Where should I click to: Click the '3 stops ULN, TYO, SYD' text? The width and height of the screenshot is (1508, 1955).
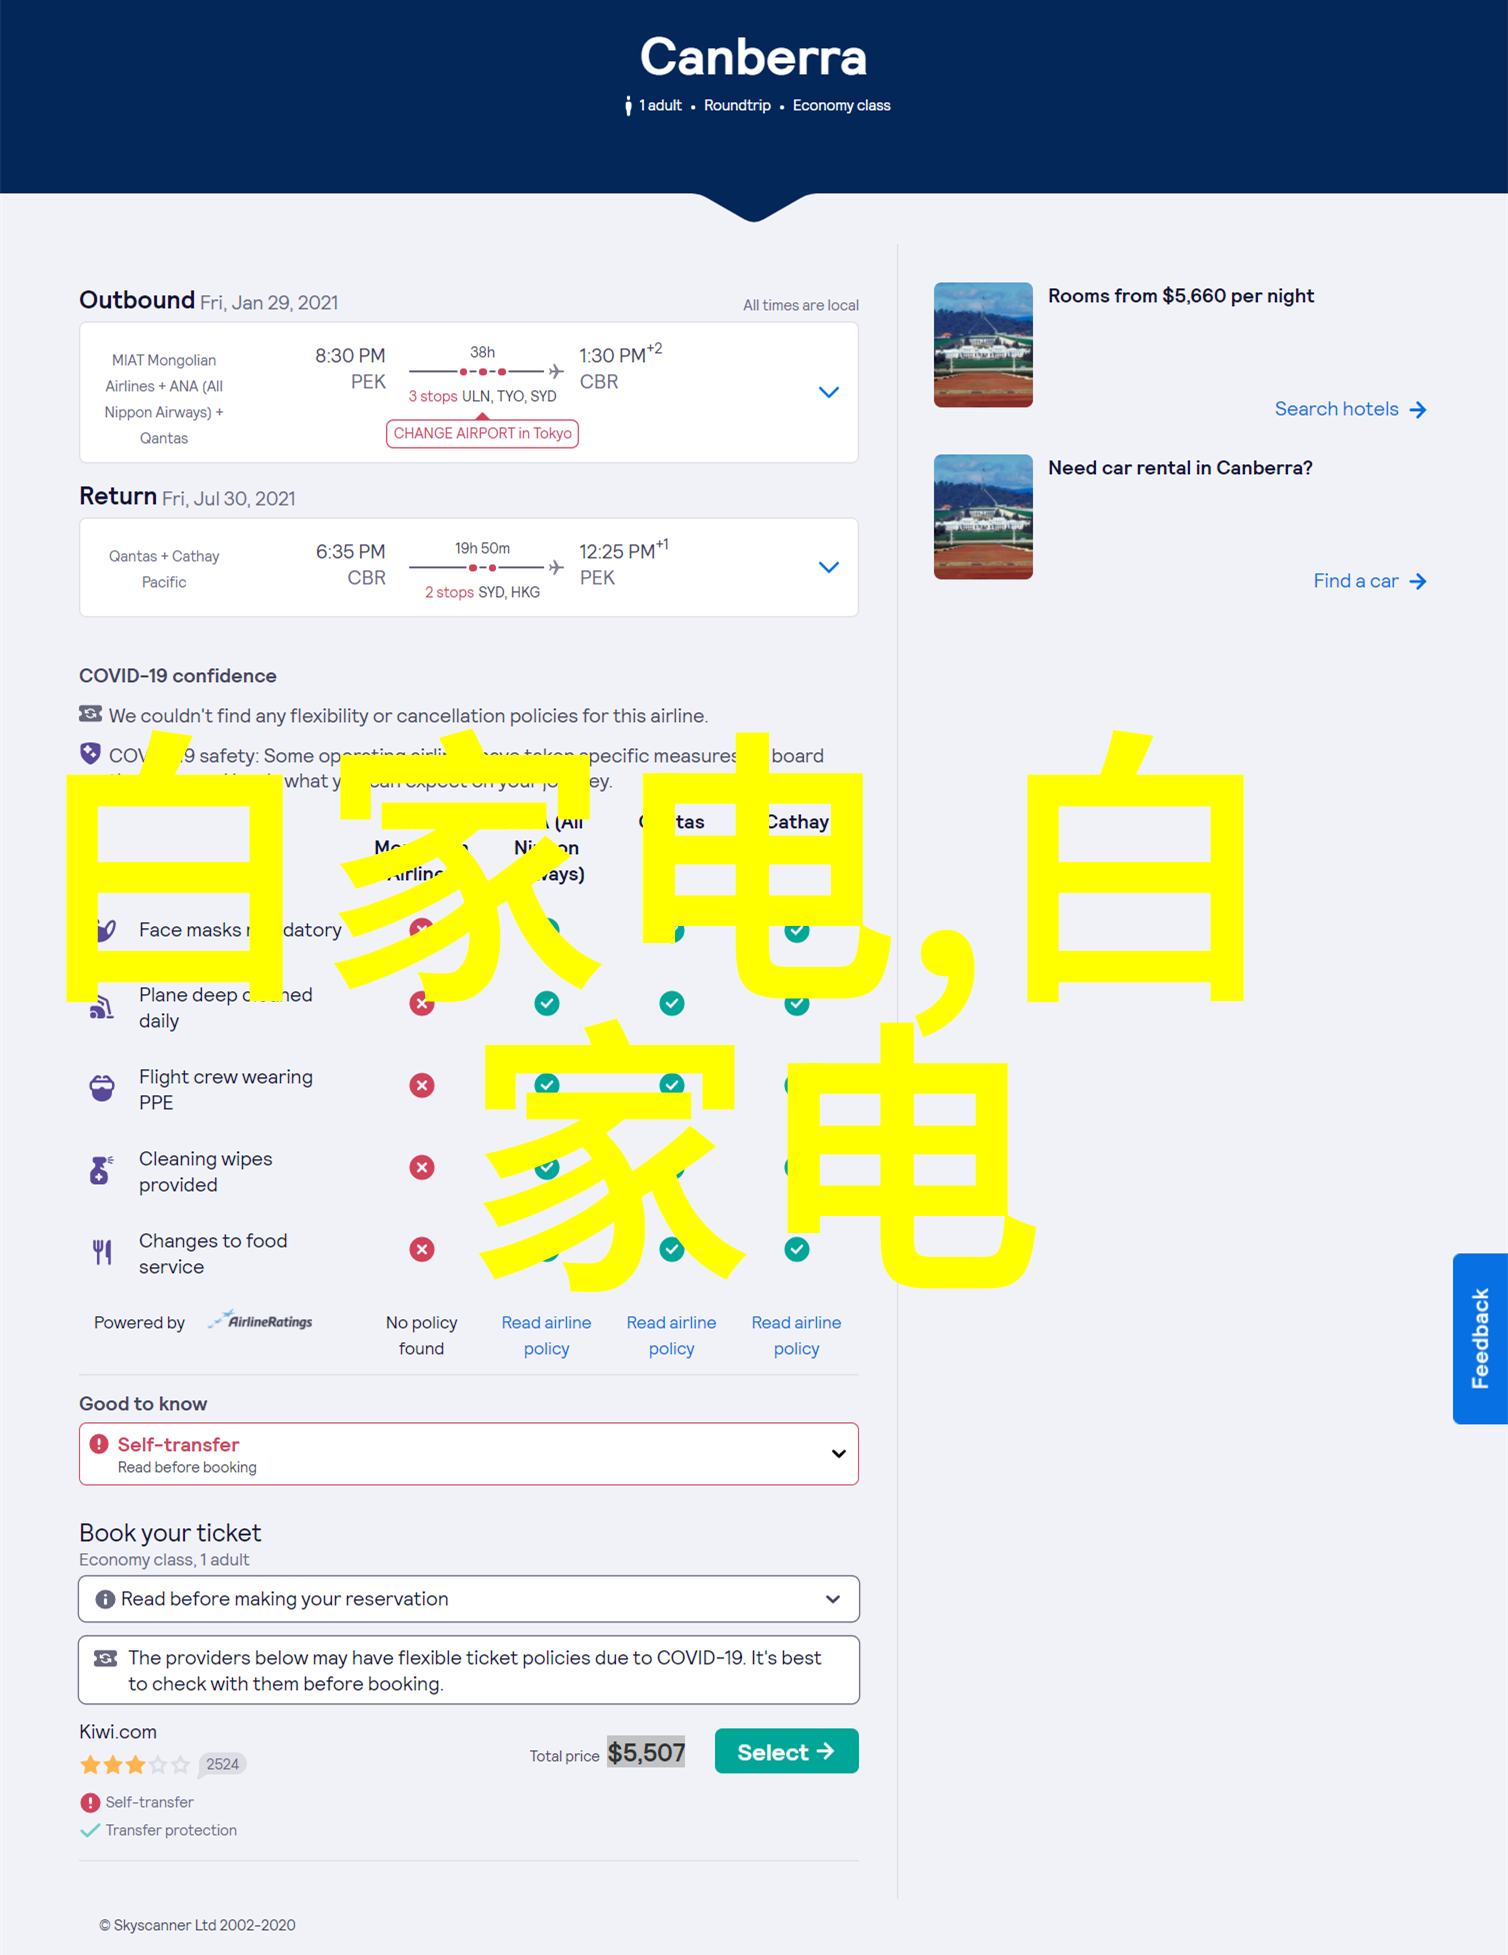(x=482, y=396)
